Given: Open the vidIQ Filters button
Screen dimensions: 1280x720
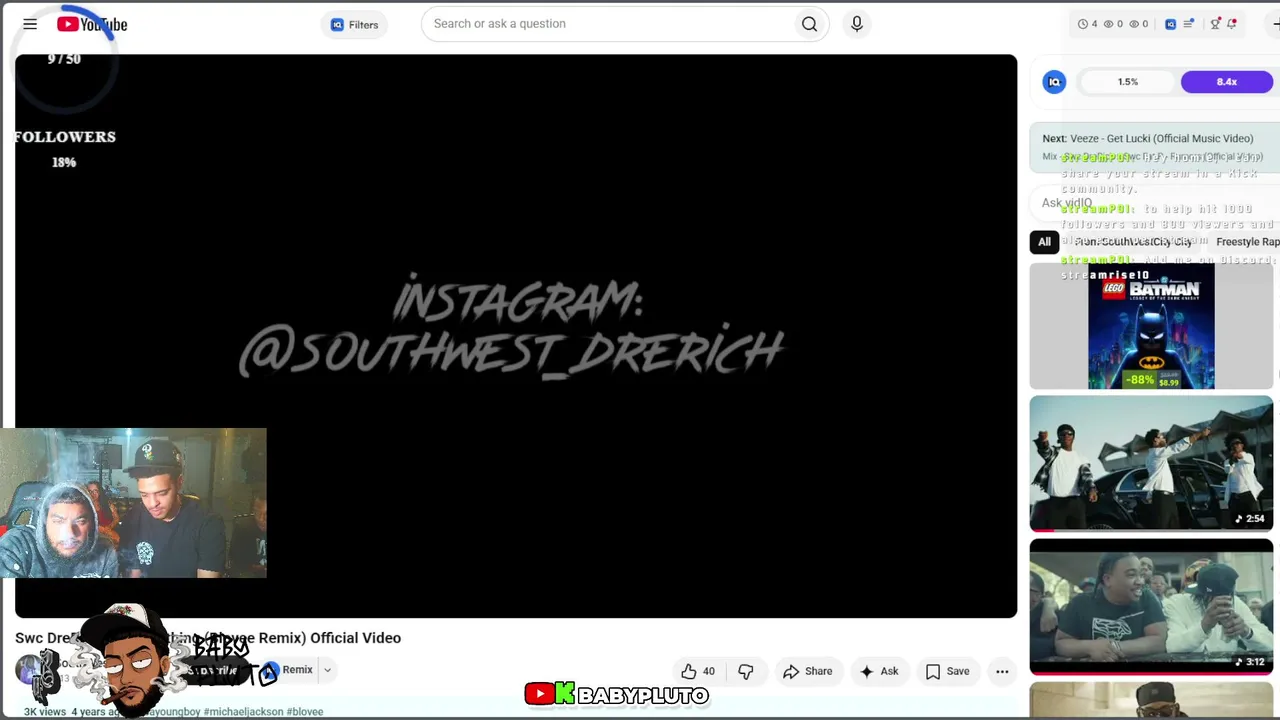Looking at the screenshot, I should point(354,25).
